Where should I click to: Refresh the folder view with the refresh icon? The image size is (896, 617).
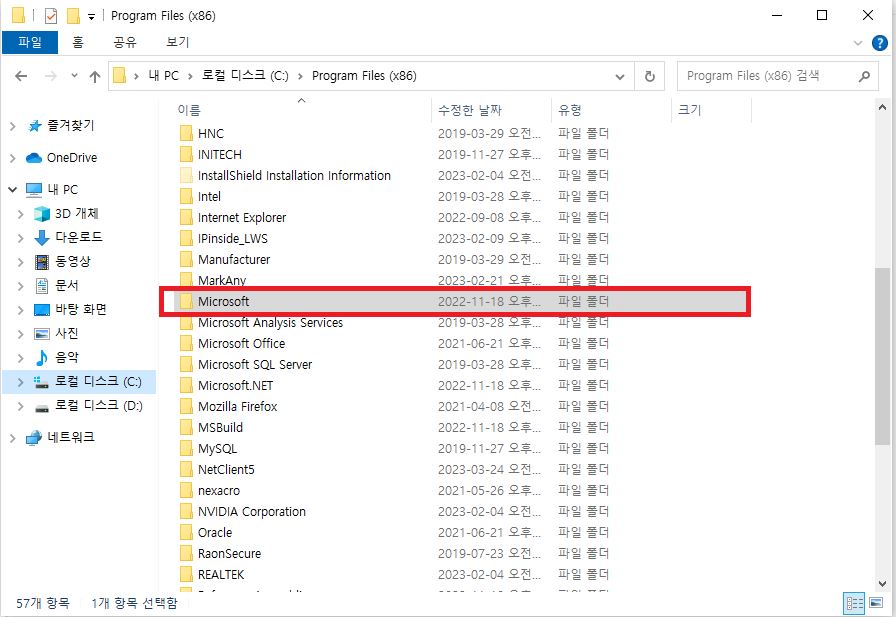point(652,75)
